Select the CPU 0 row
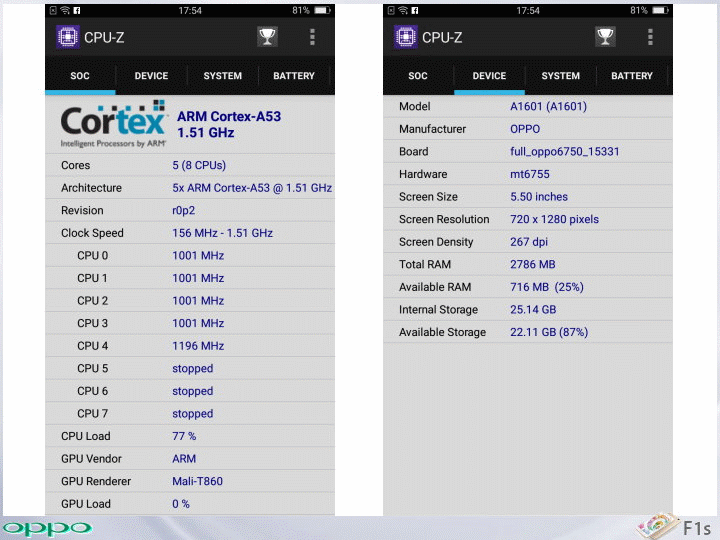 coord(190,255)
